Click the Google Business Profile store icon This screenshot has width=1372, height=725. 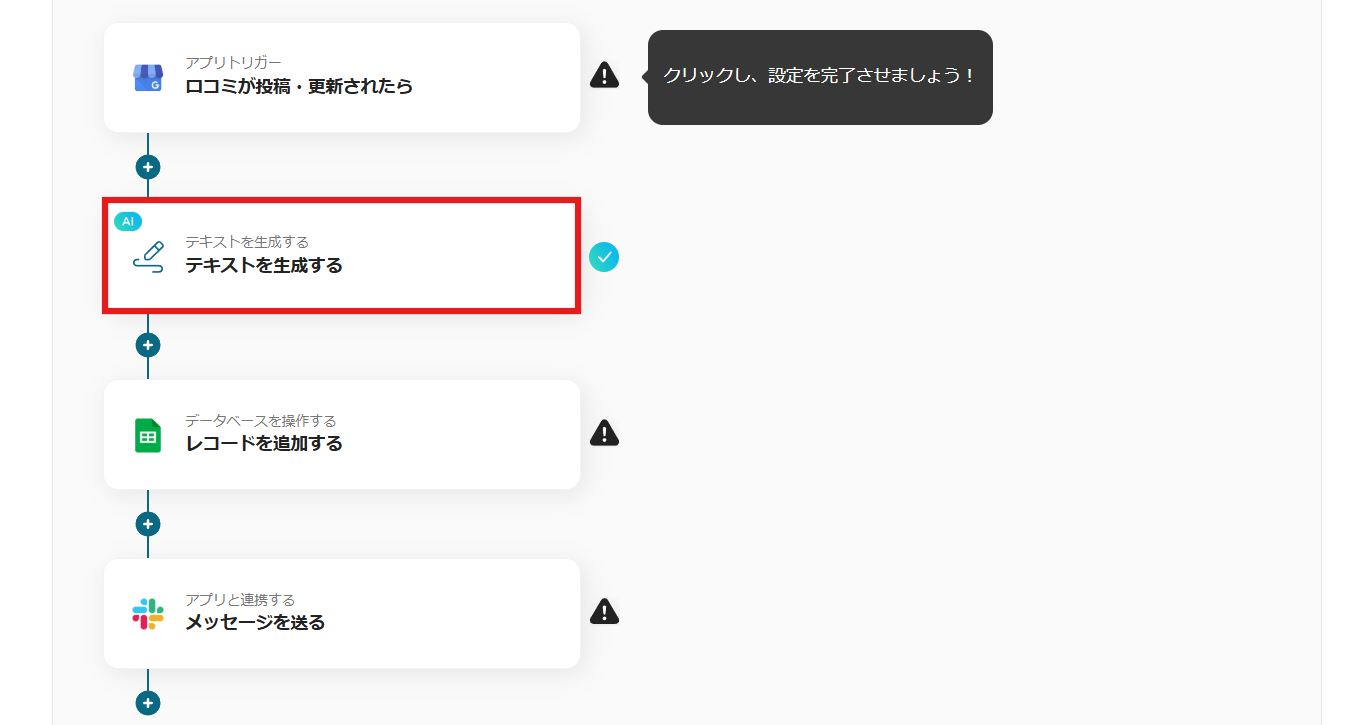148,78
